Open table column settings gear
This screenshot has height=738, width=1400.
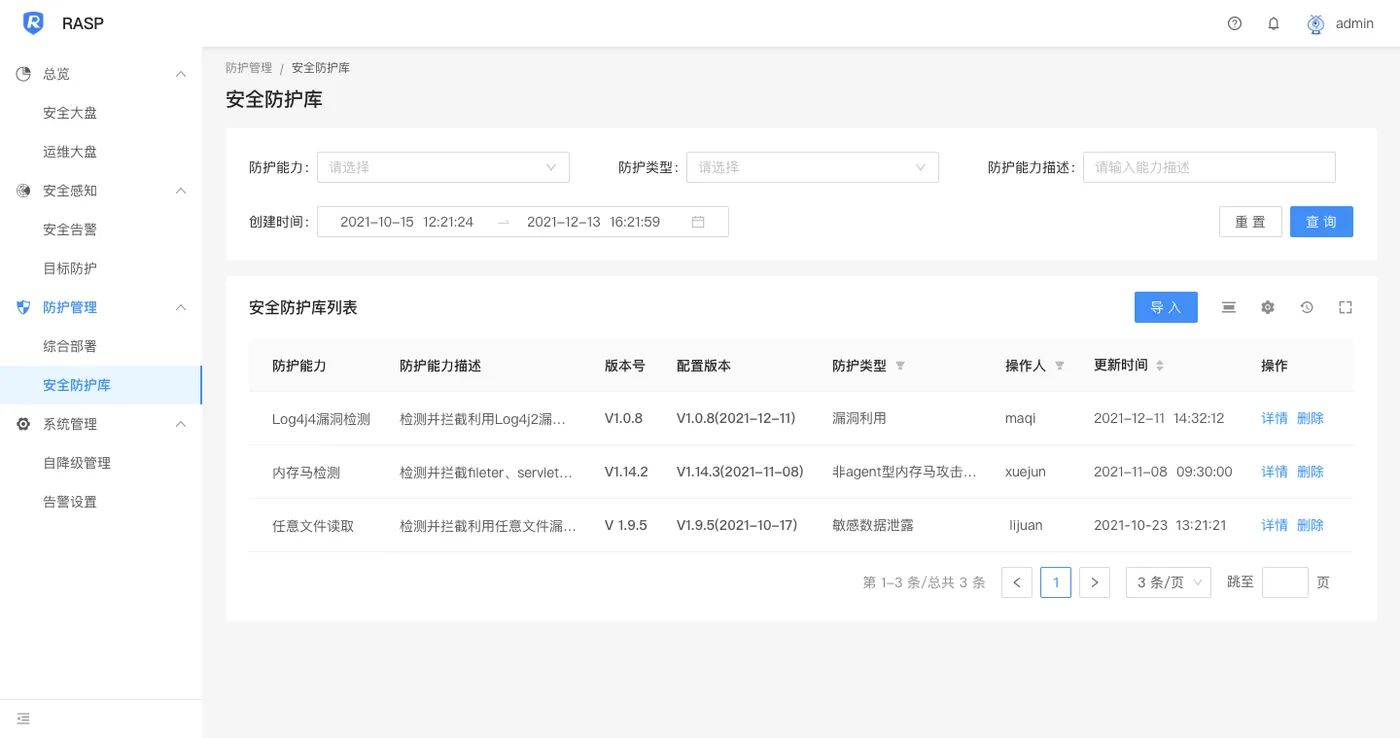point(1267,307)
